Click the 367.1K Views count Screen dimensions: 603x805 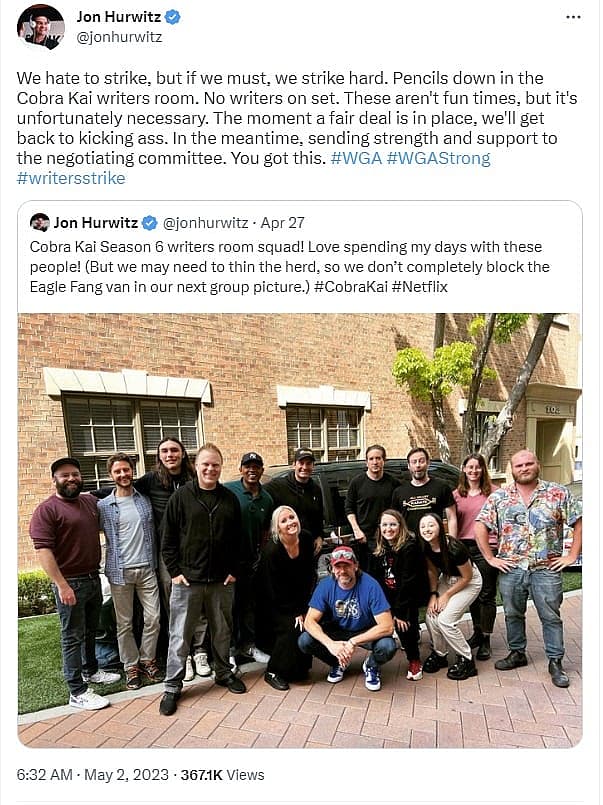pyautogui.click(x=222, y=775)
